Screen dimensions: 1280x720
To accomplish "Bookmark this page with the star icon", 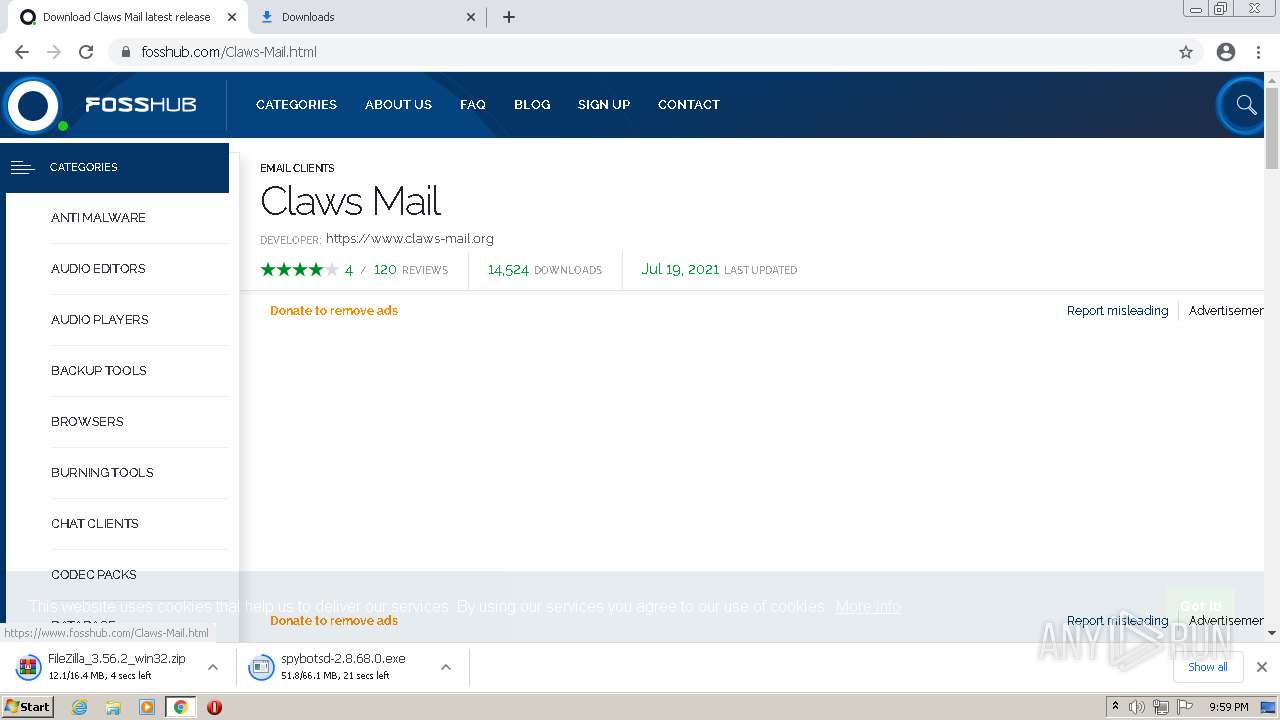I will (1186, 52).
